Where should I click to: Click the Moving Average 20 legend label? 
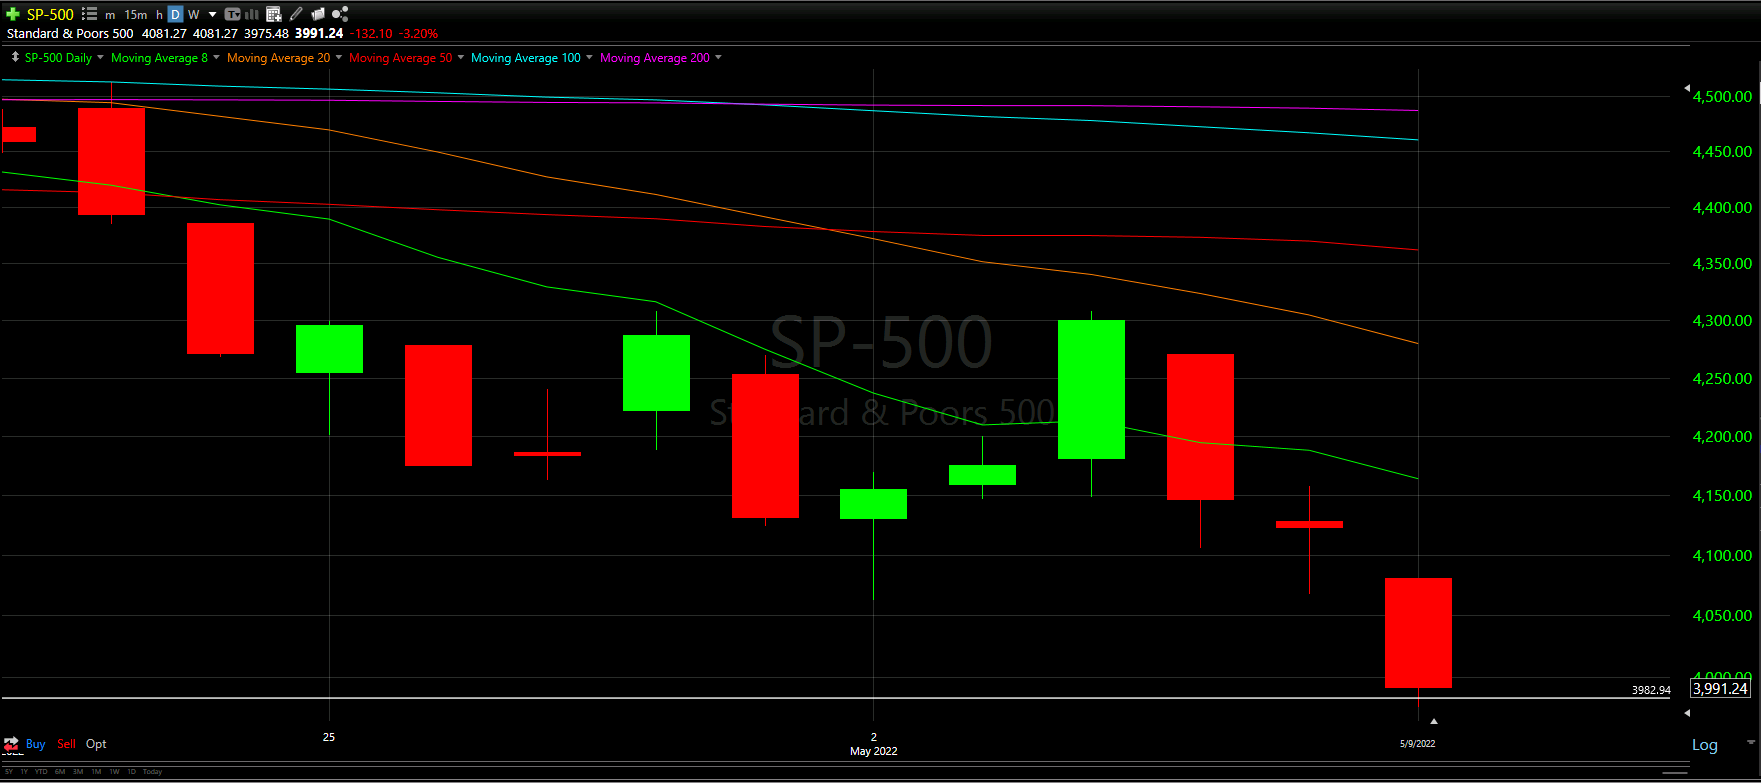[x=278, y=58]
